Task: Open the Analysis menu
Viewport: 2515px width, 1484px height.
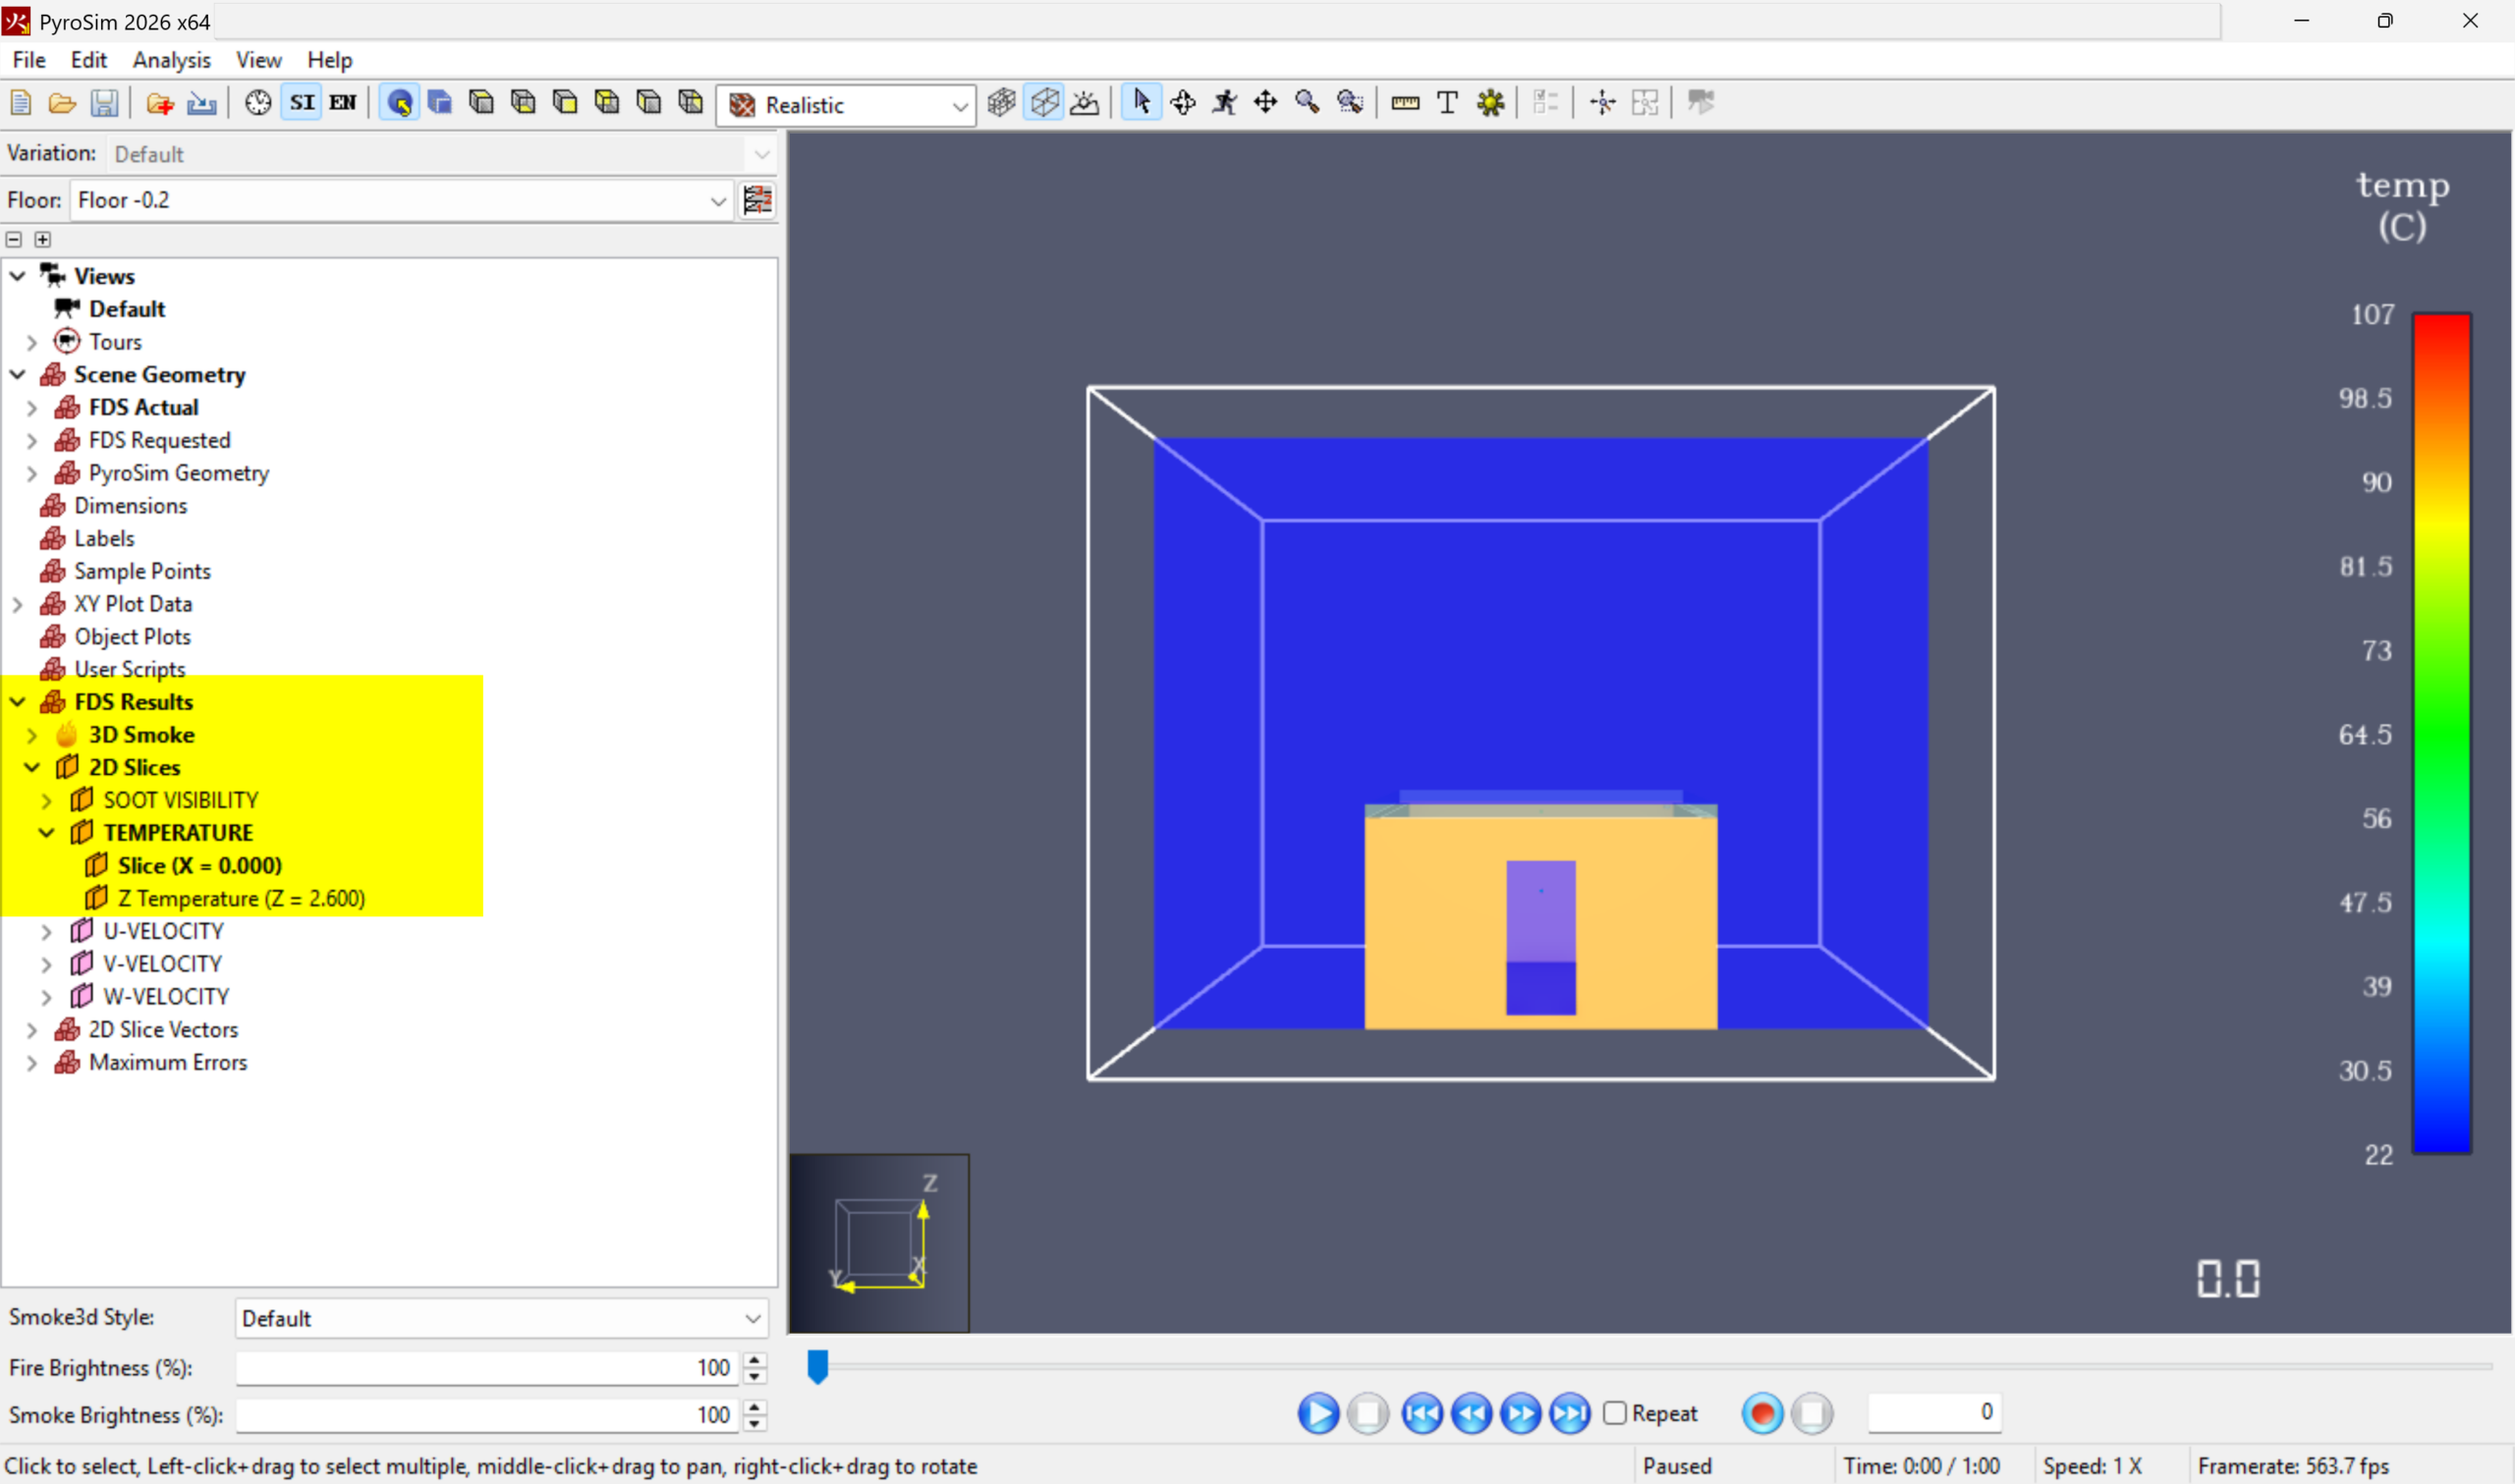Action: (171, 60)
